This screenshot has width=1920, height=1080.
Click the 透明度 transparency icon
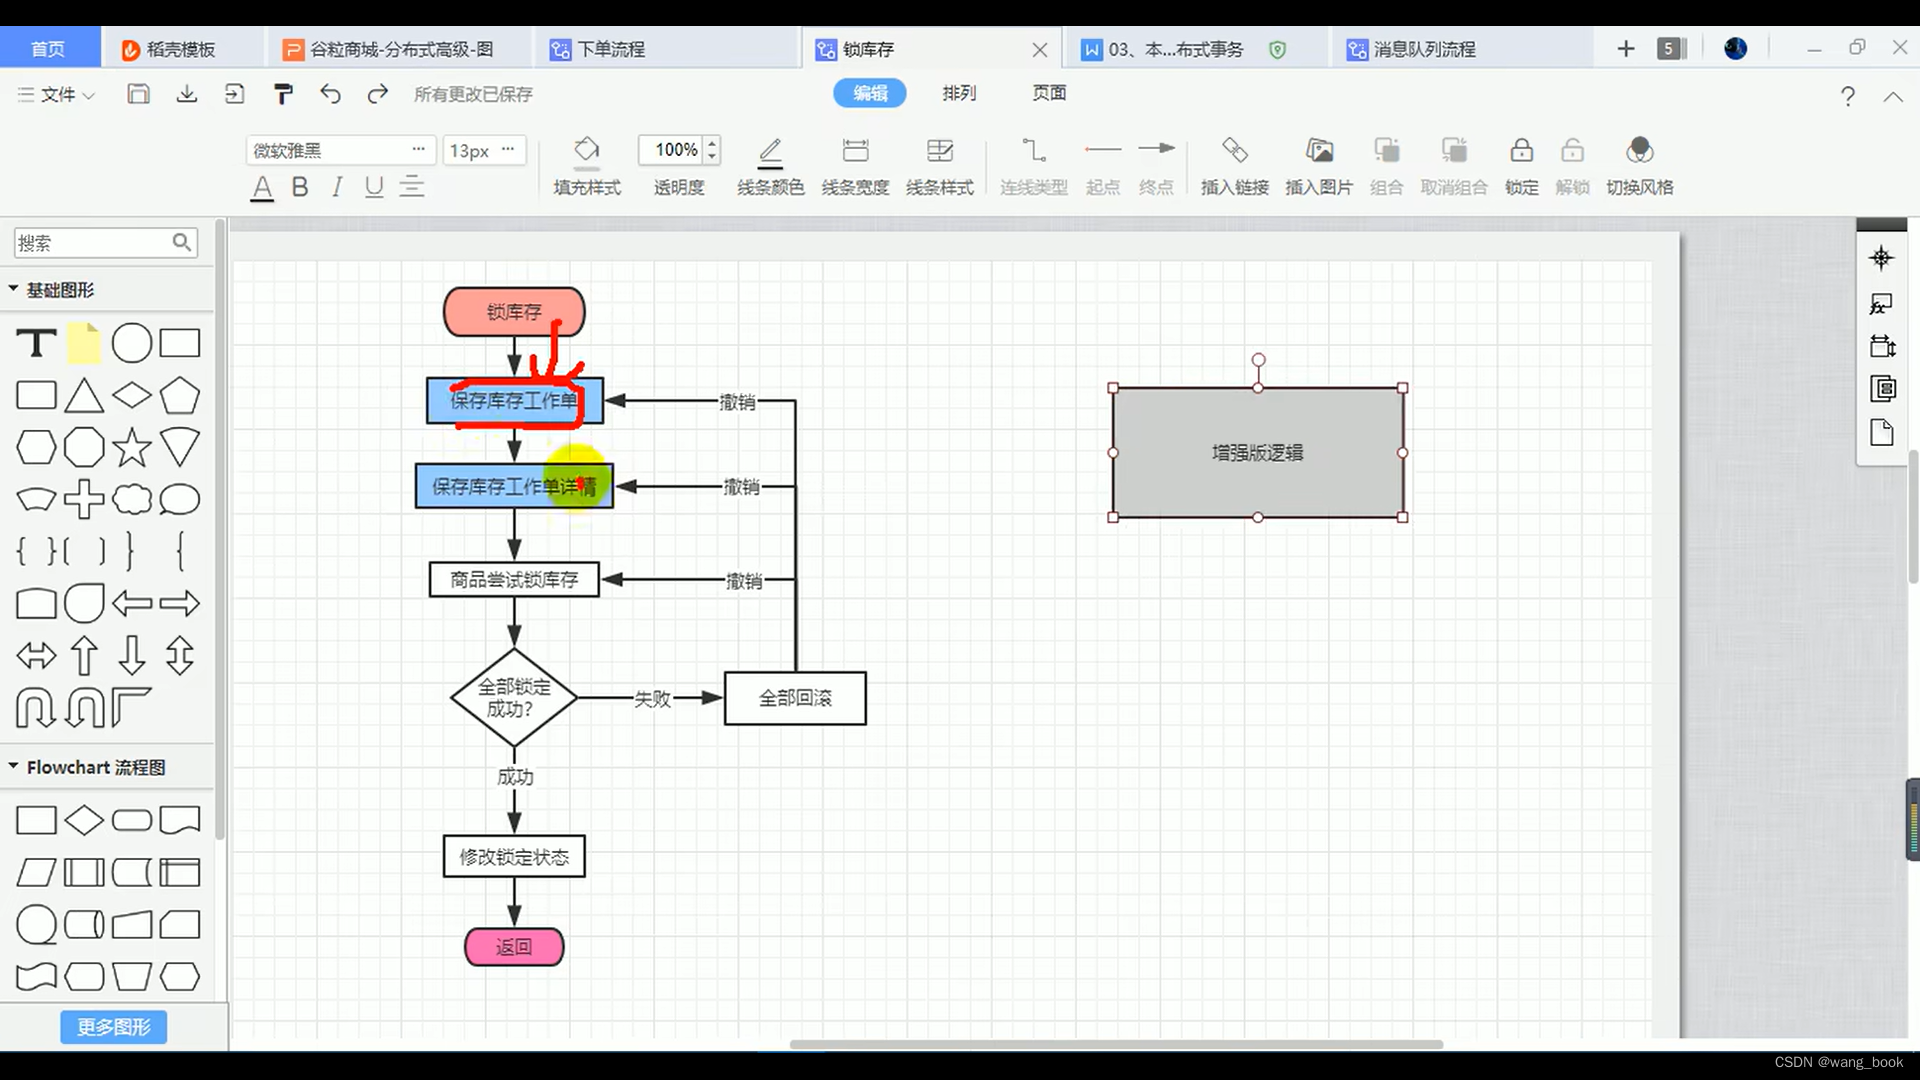coord(676,149)
